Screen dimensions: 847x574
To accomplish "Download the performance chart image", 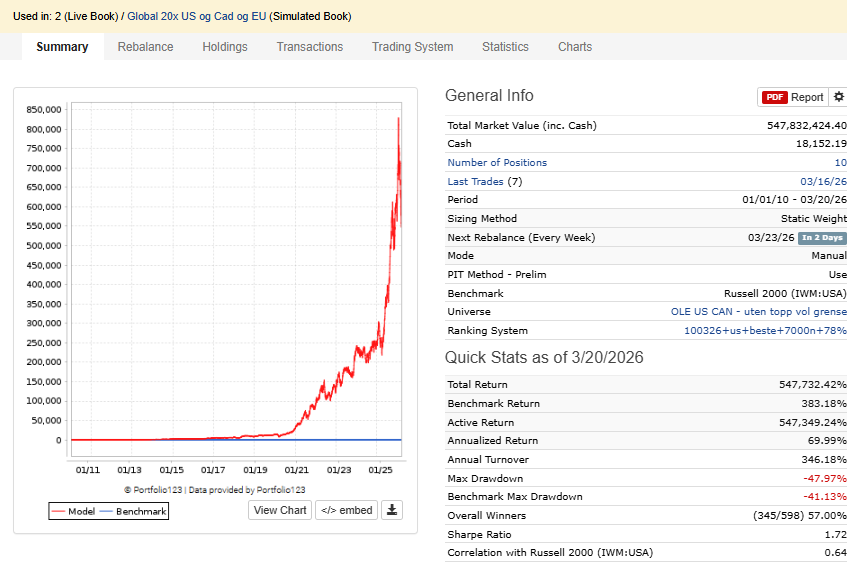I will (x=392, y=510).
